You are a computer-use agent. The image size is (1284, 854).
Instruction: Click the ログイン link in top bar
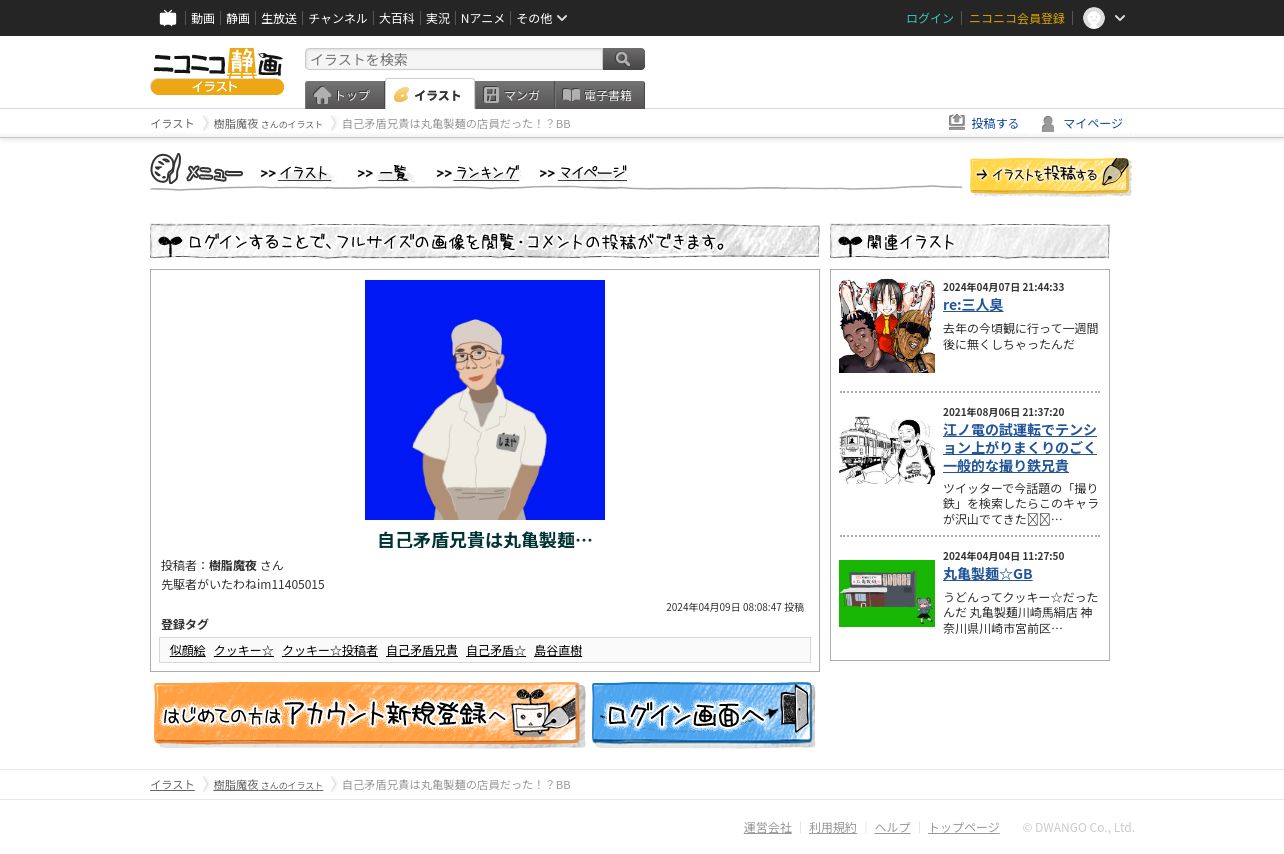click(x=930, y=18)
